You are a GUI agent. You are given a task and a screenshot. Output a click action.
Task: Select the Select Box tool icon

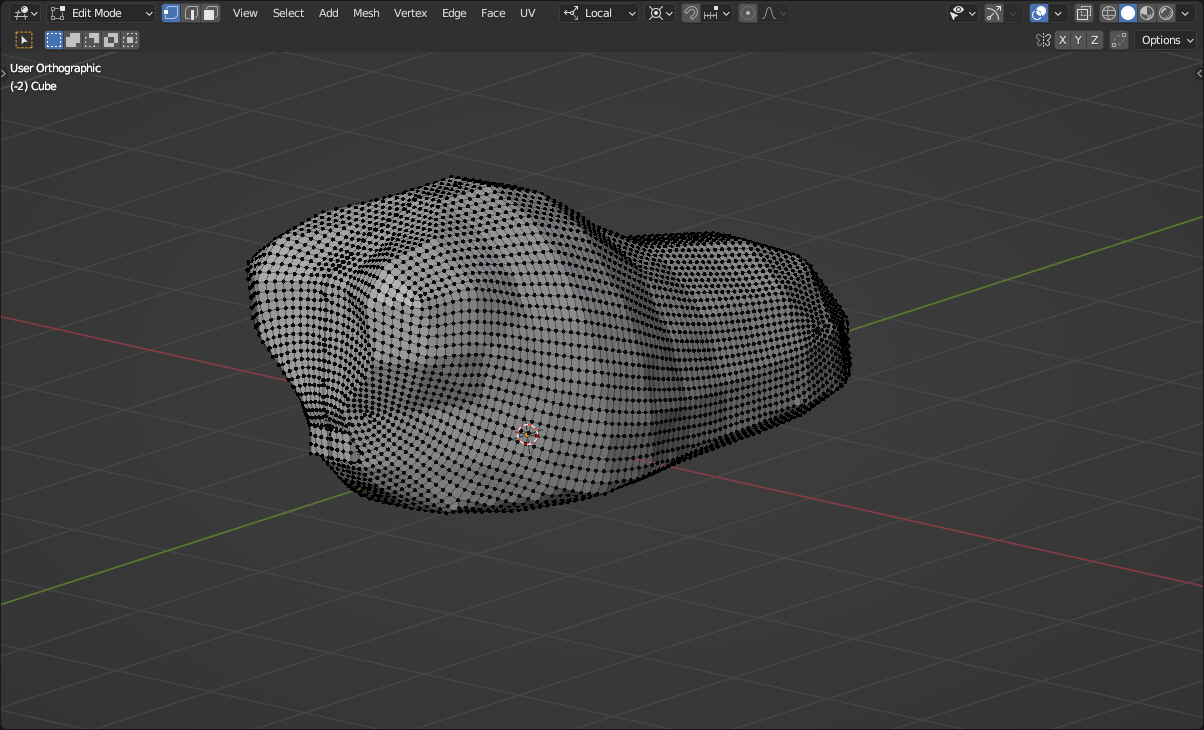pyautogui.click(x=24, y=40)
